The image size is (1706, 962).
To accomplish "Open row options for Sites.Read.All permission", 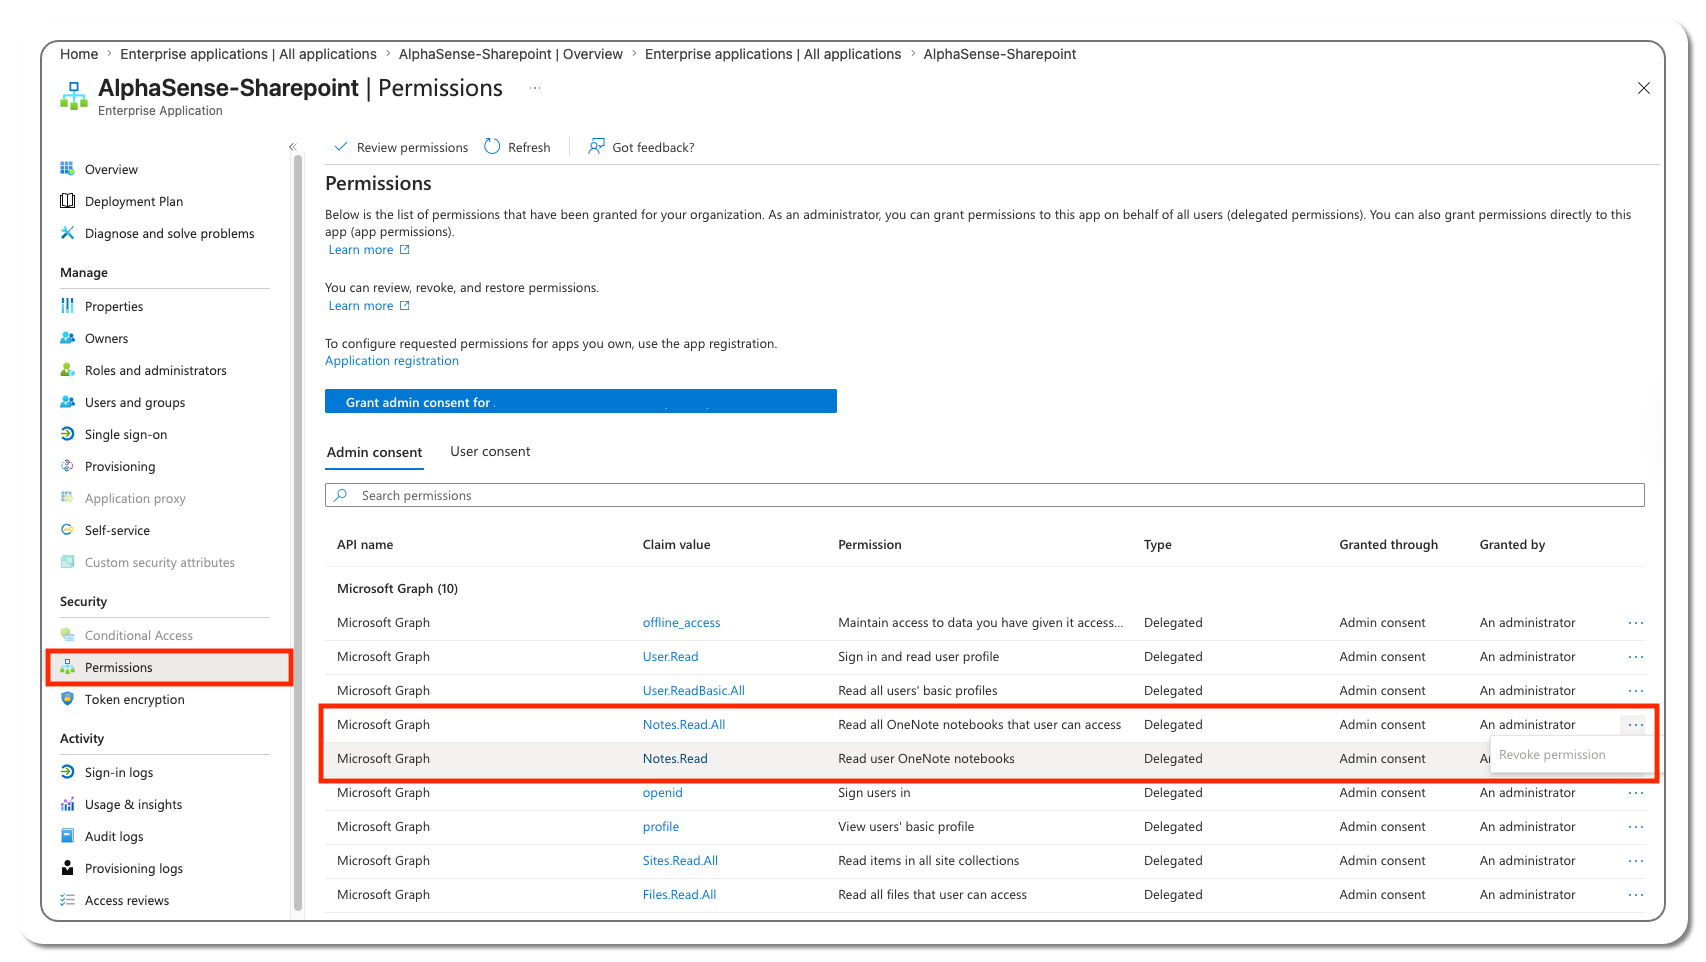I will click(x=1635, y=861).
